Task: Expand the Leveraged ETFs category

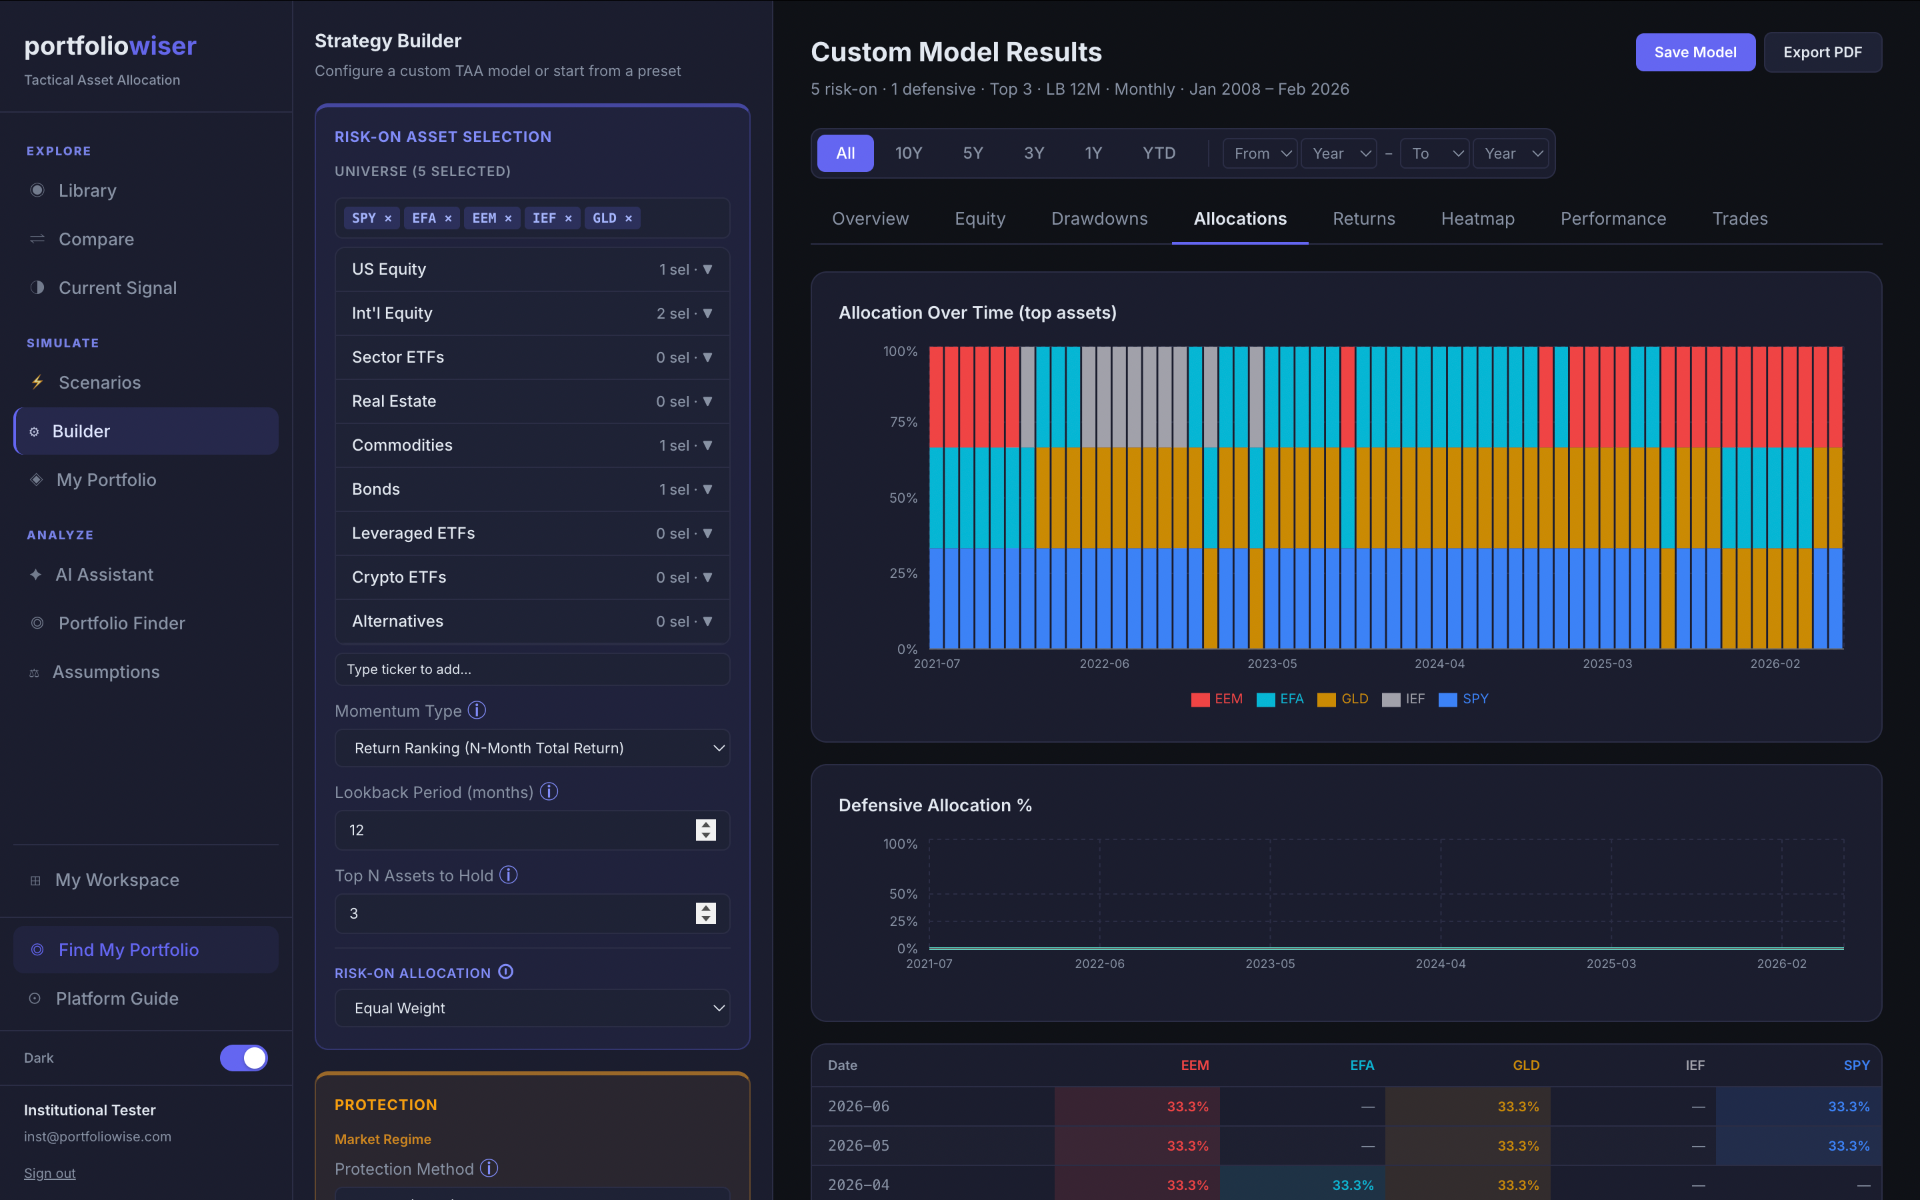Action: [x=532, y=533]
